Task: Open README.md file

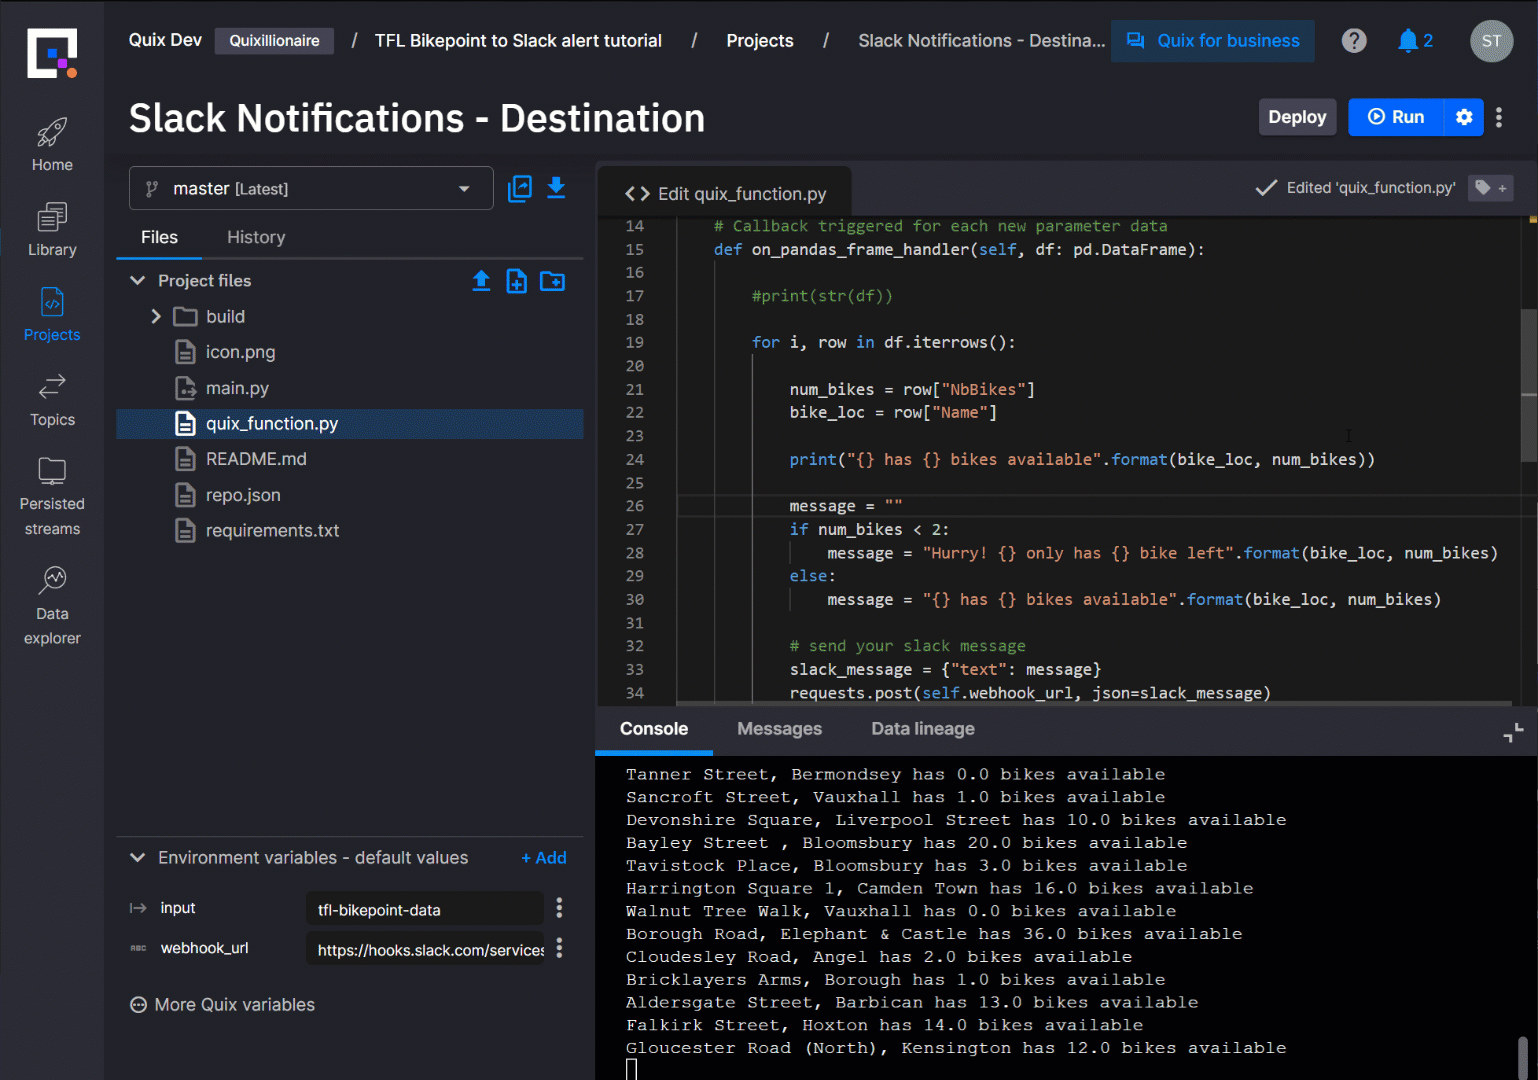Action: [256, 459]
